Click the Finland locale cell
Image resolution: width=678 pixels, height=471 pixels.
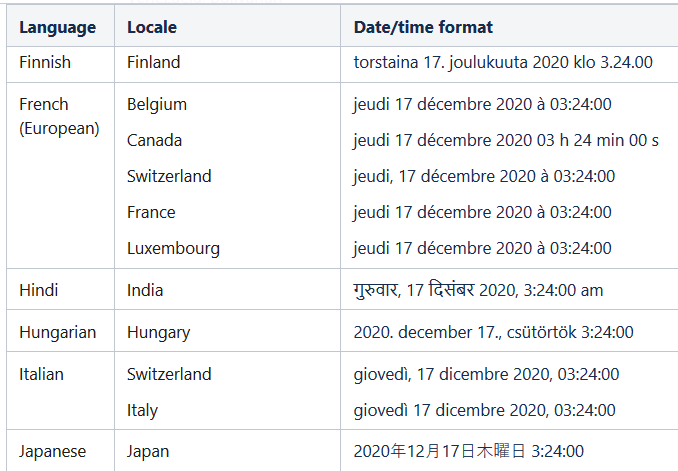pyautogui.click(x=154, y=62)
